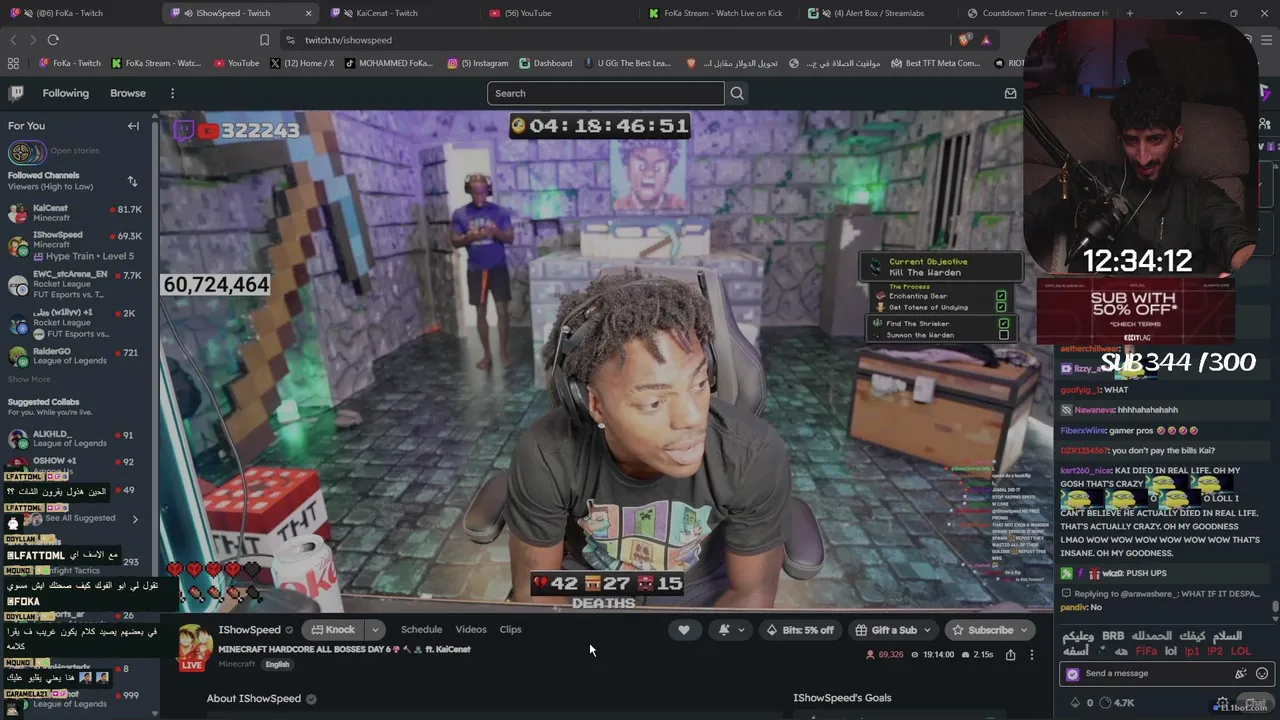Open the stream's more options menu
This screenshot has width=1280, height=720.
[1032, 655]
